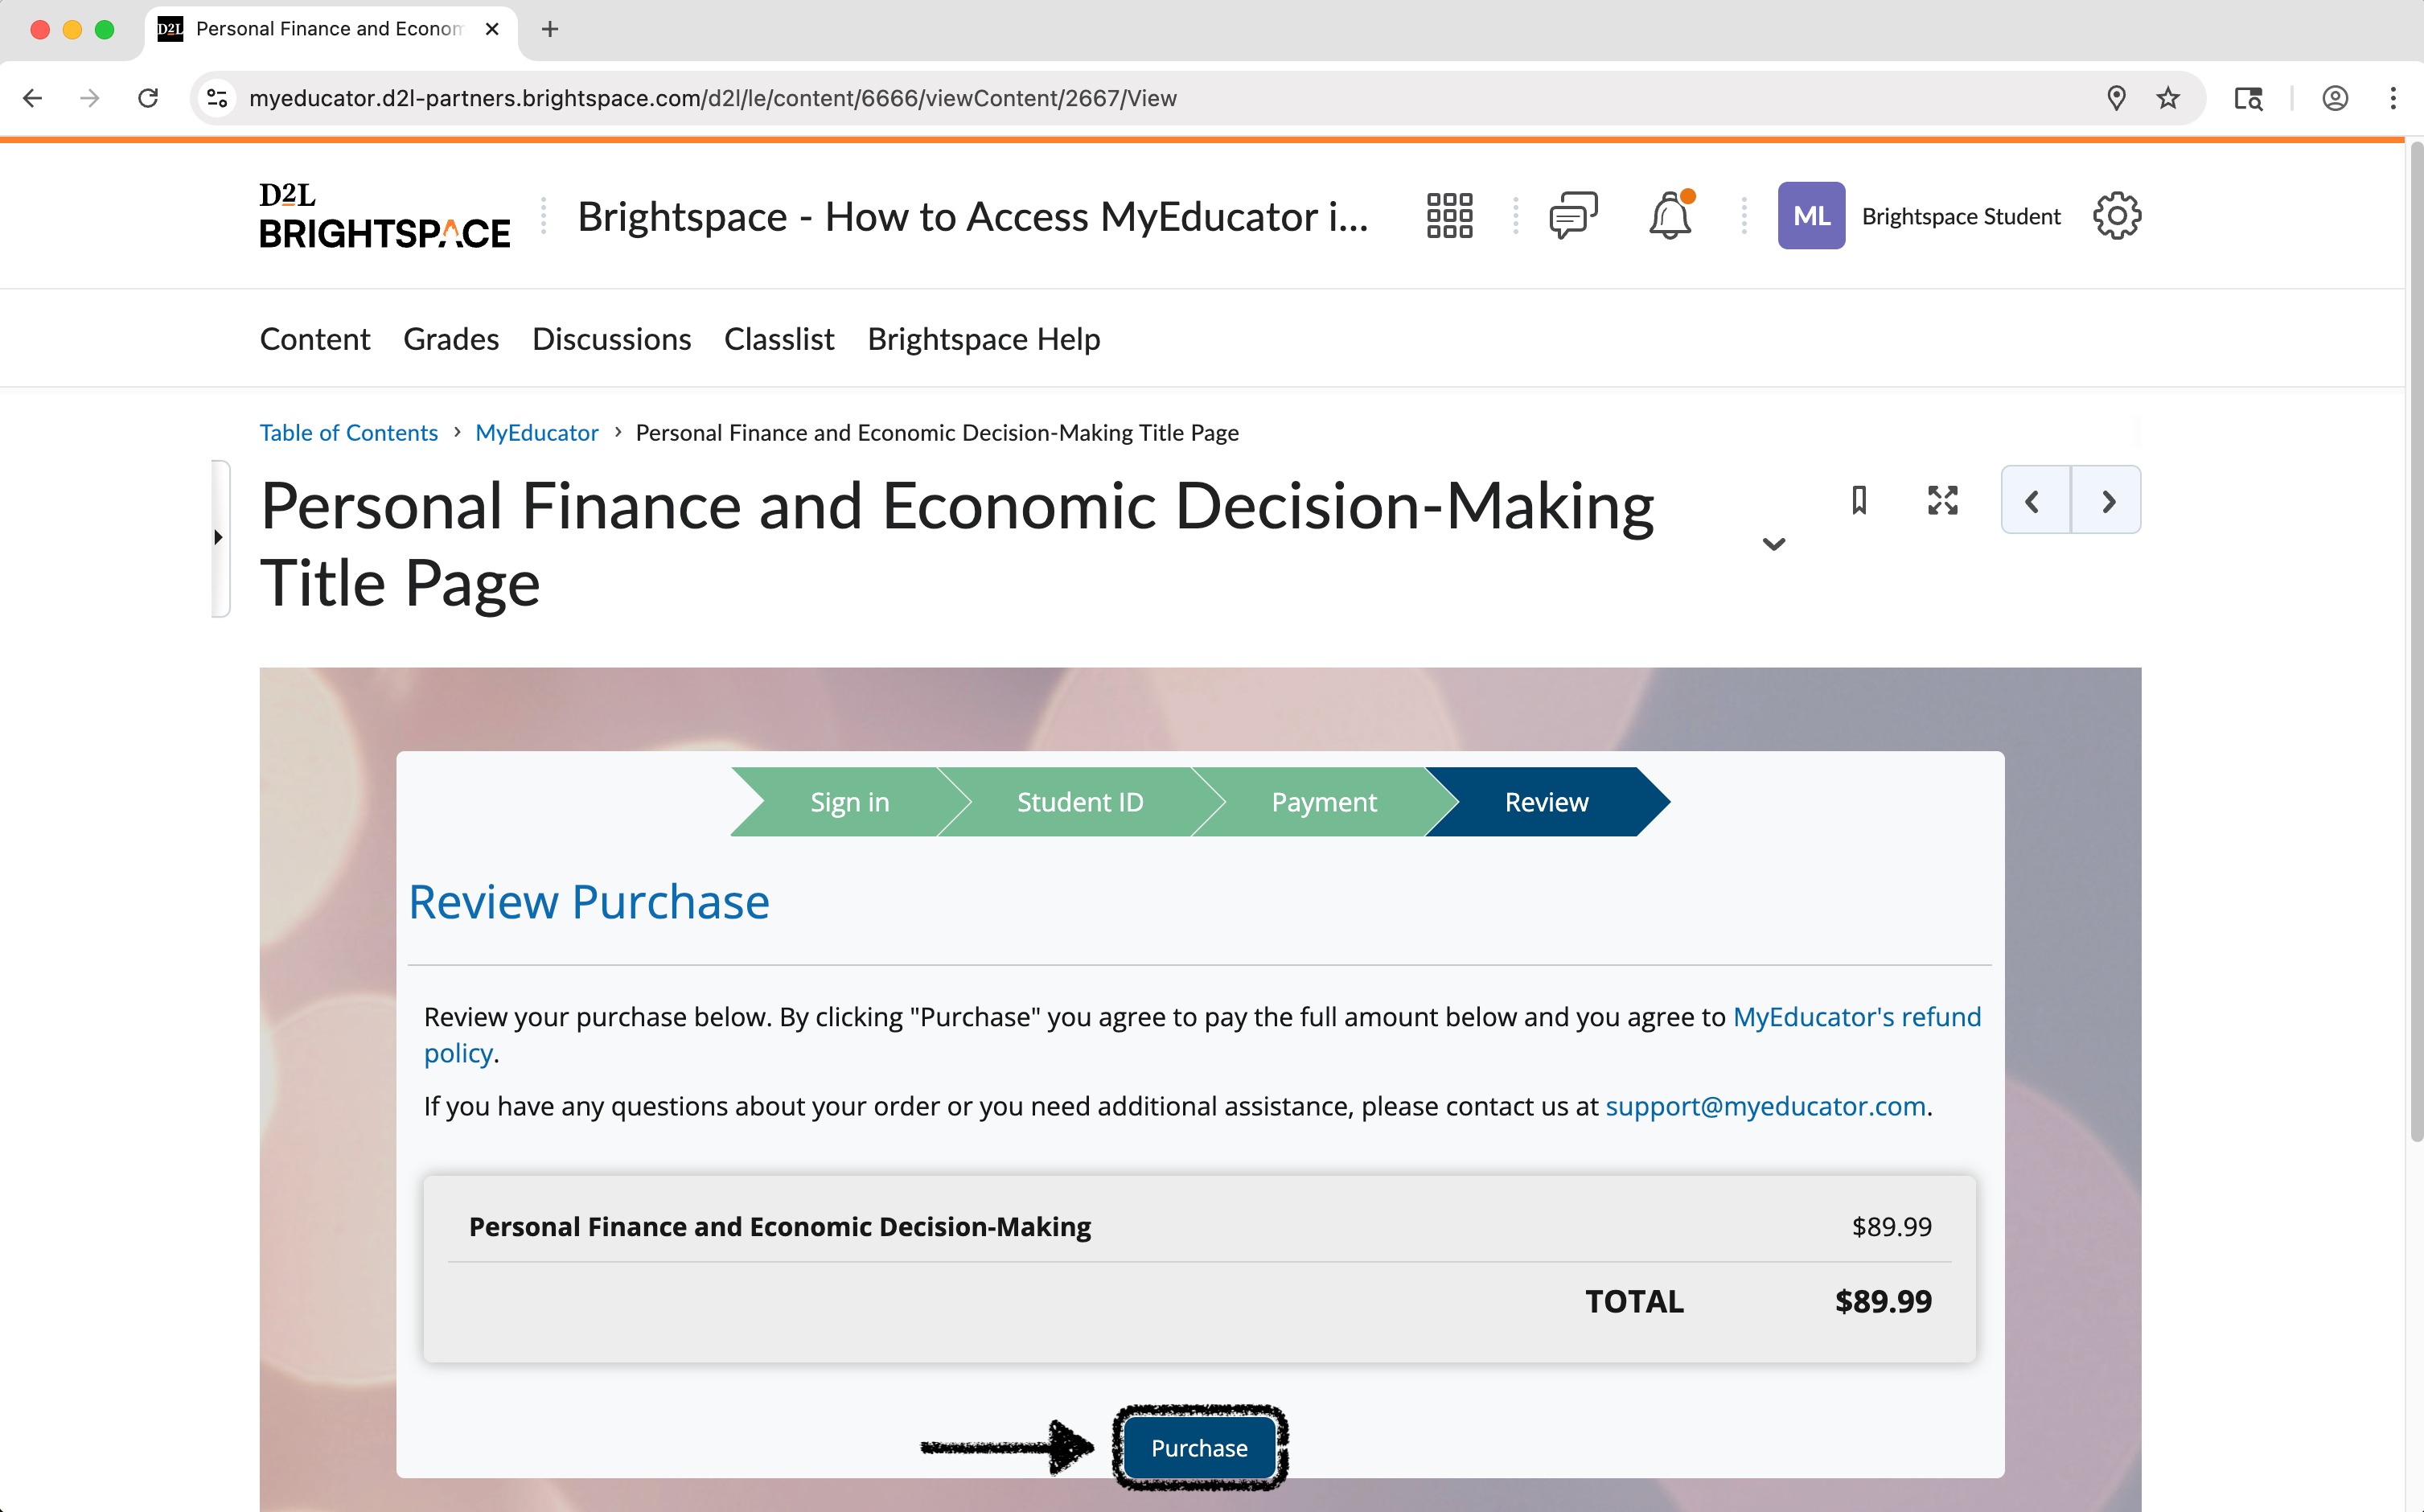Click the browser address bar URL
The height and width of the screenshot is (1512, 2424).
click(712, 98)
